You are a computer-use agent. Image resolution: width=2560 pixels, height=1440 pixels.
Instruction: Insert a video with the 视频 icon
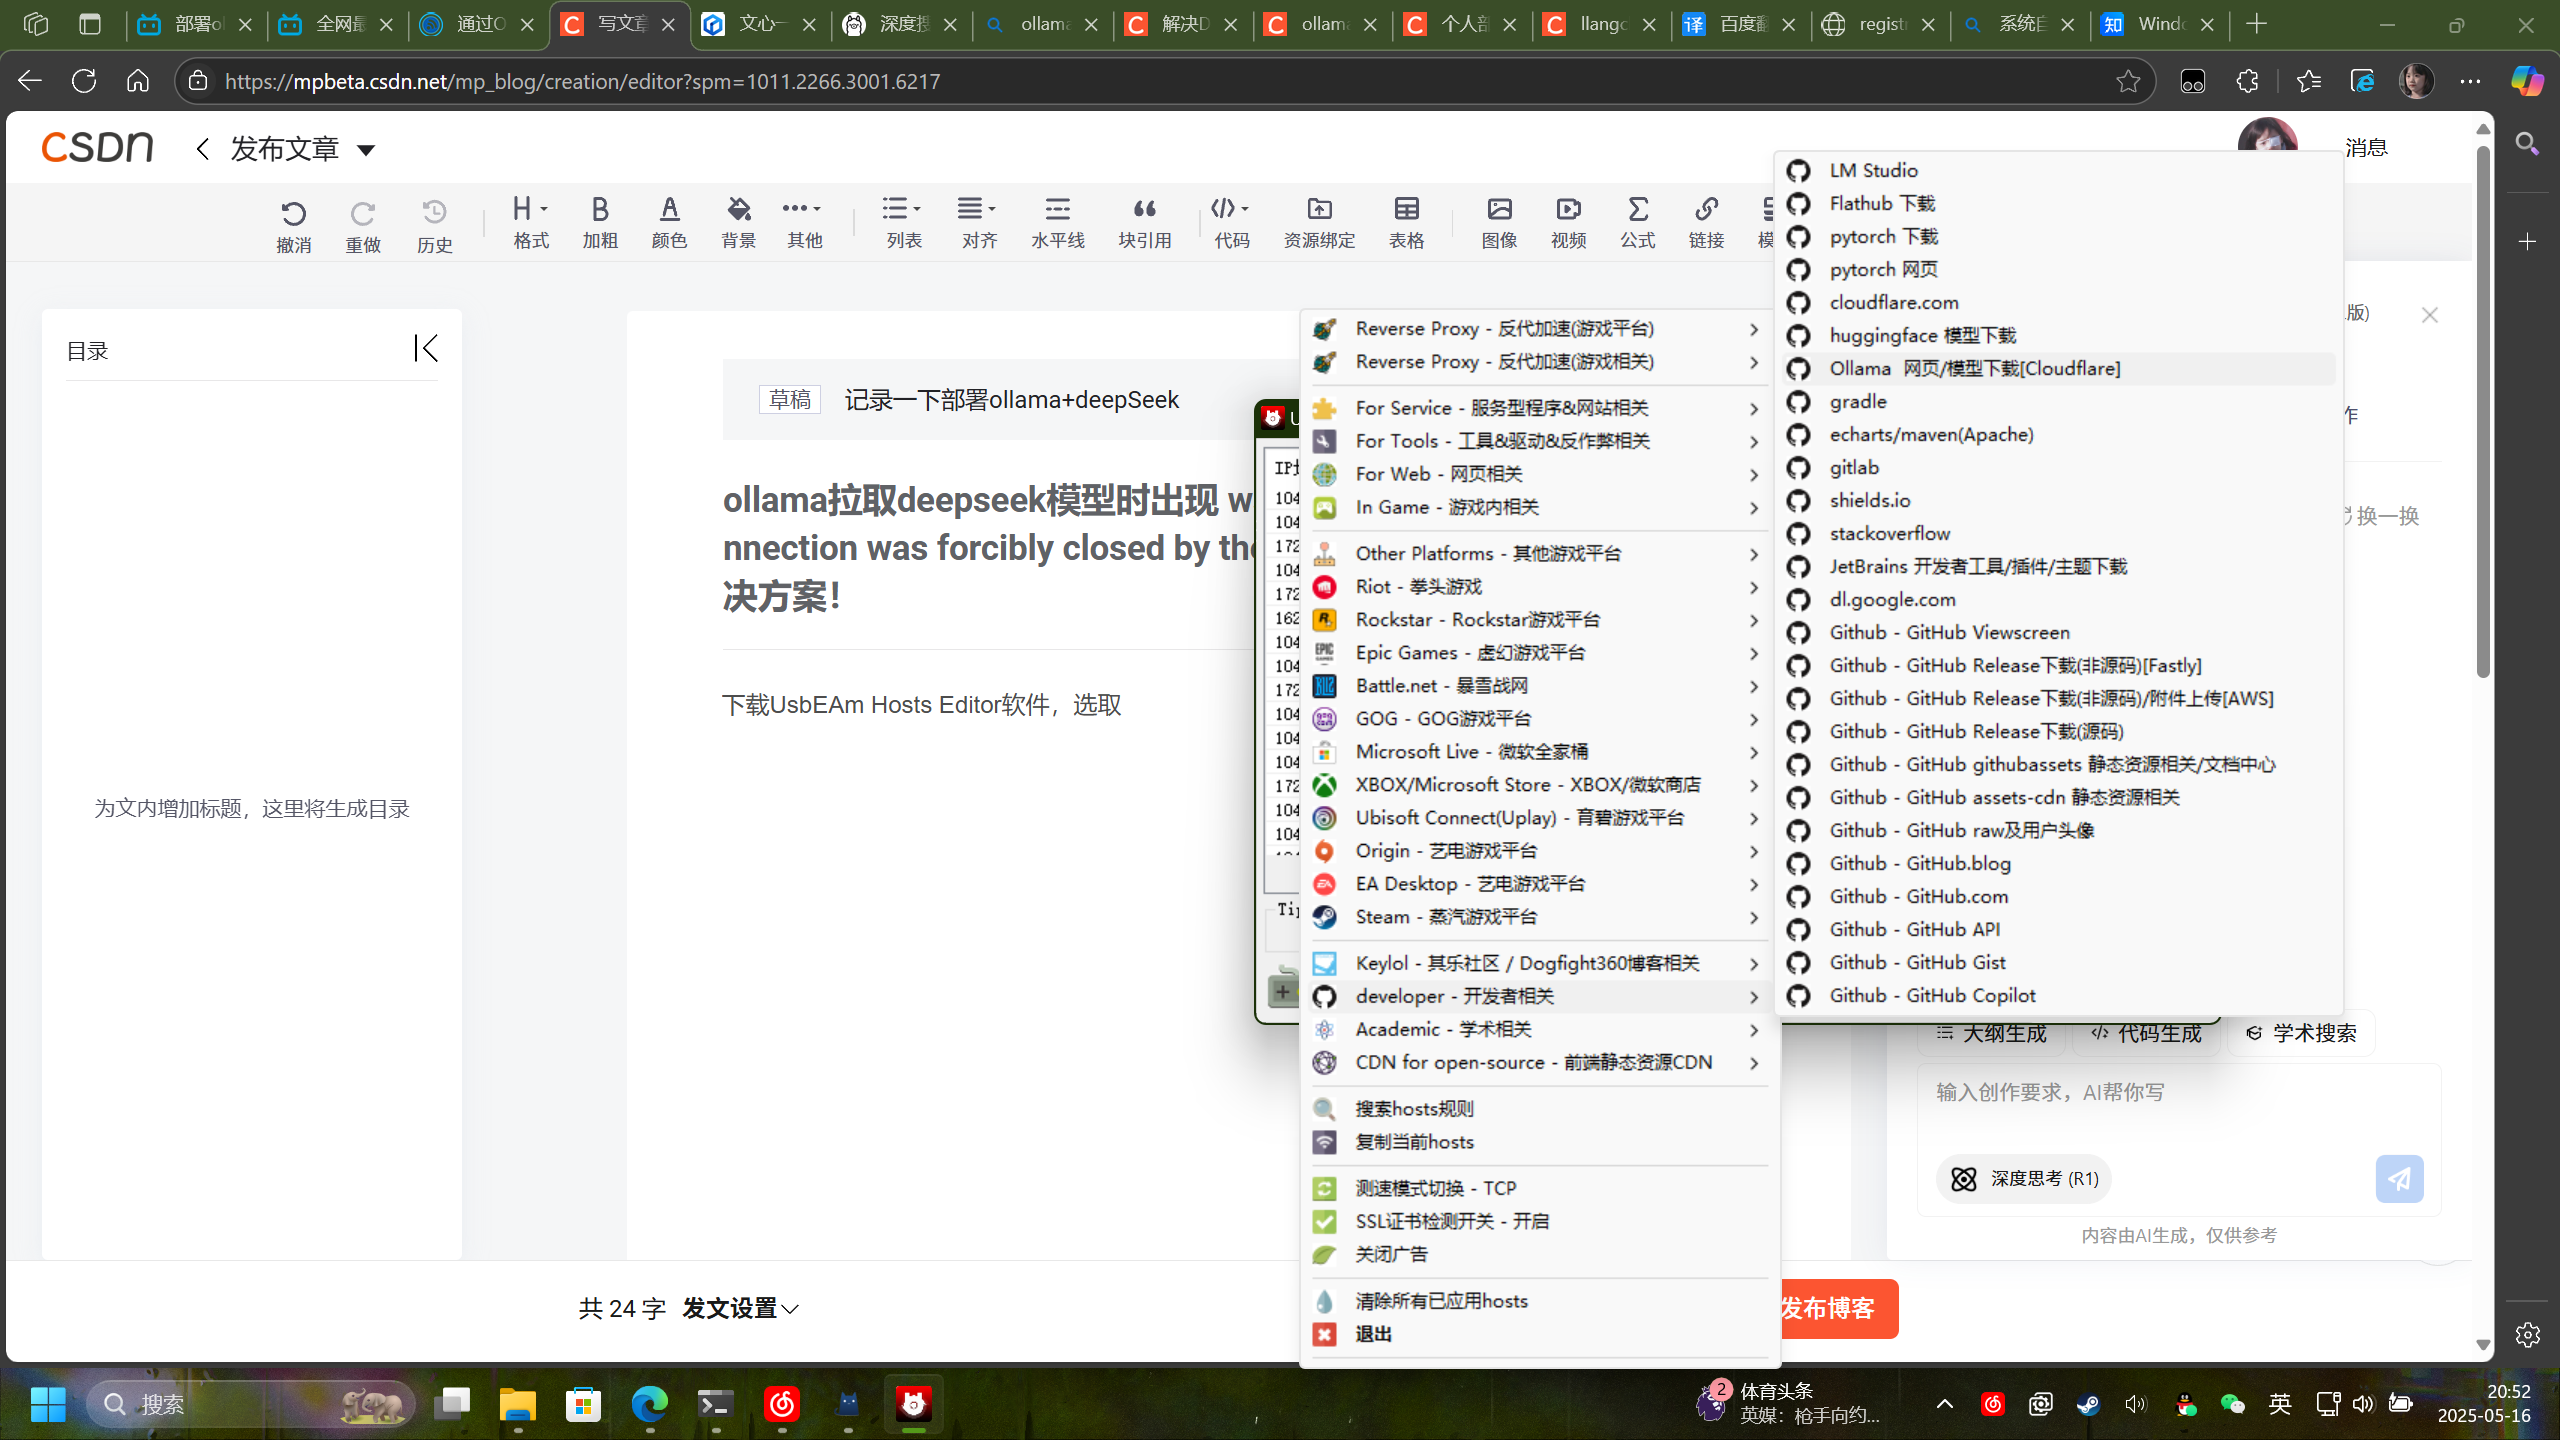coord(1566,222)
